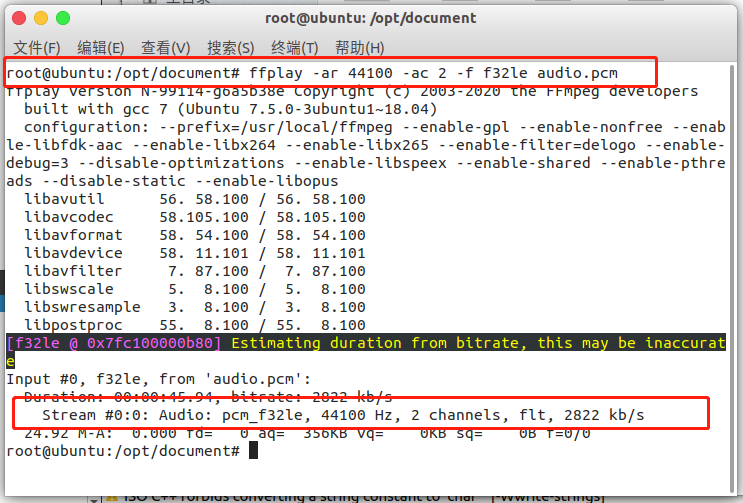Open the 终端(T) menu
This screenshot has height=503, width=743.
click(295, 48)
